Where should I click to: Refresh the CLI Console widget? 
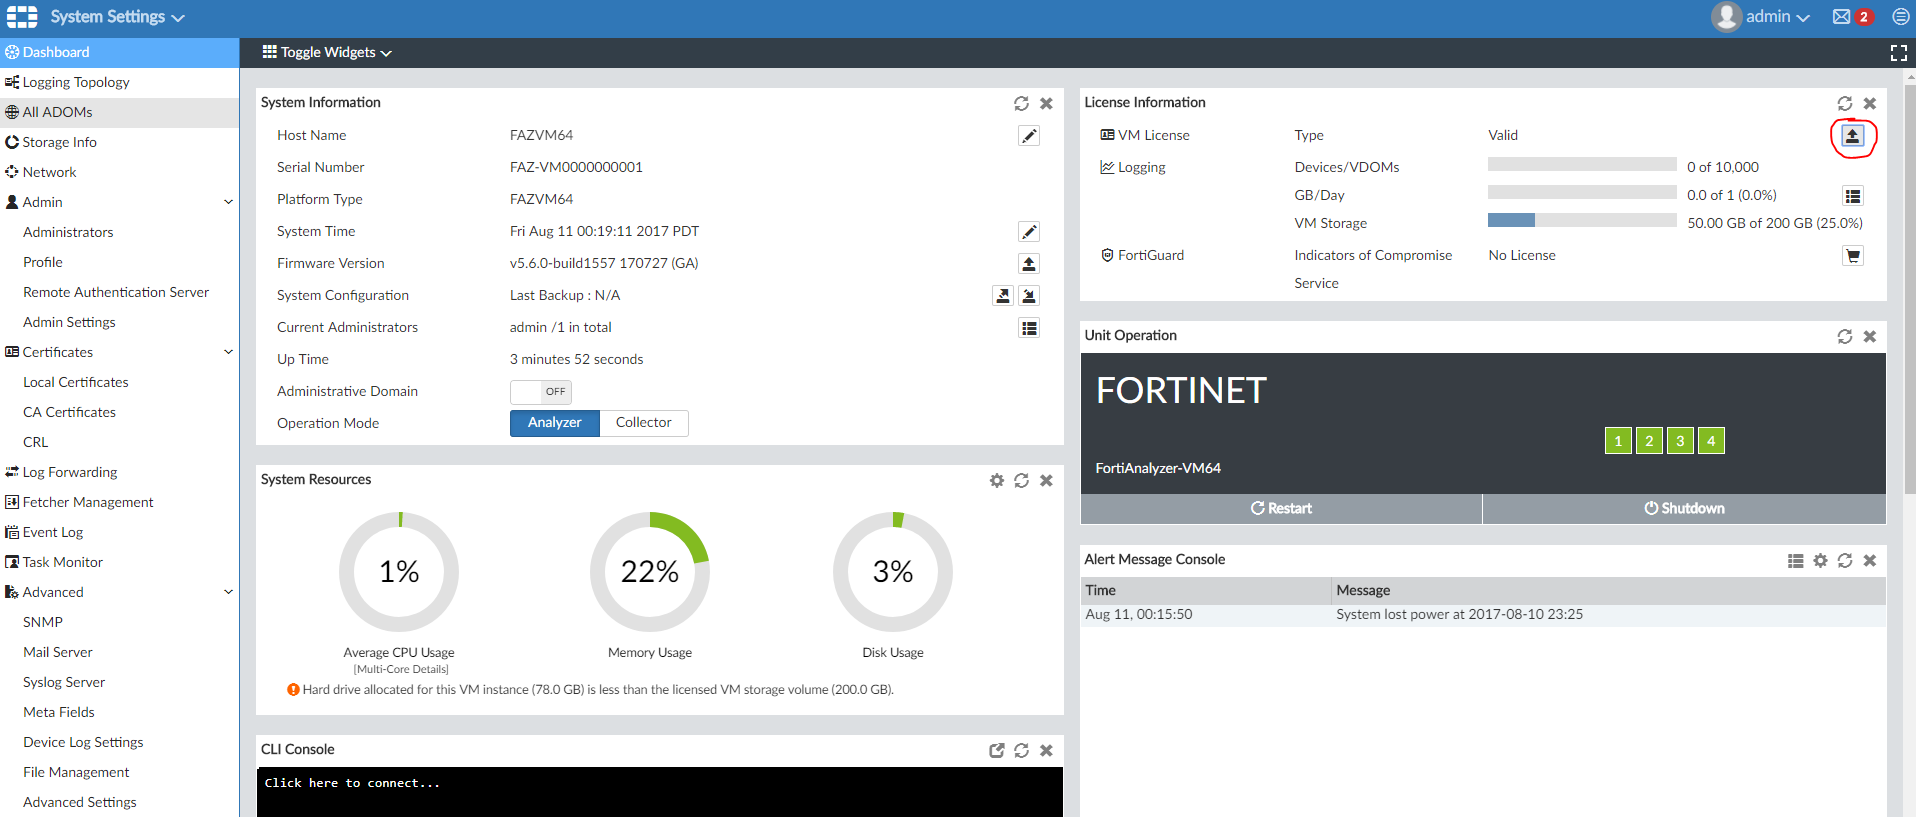point(1021,750)
